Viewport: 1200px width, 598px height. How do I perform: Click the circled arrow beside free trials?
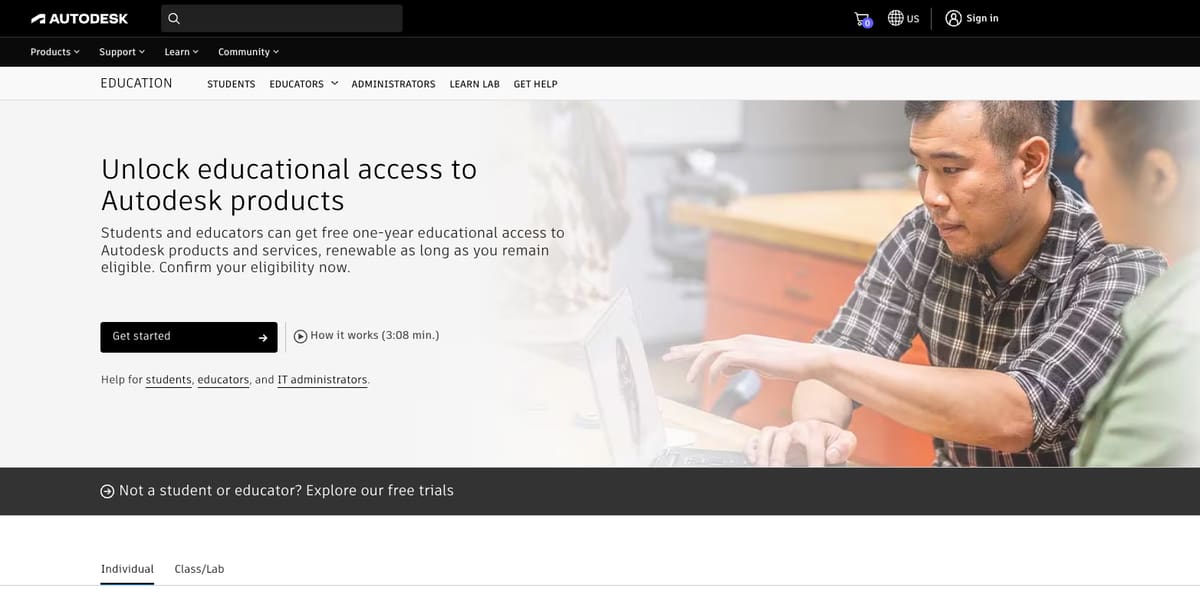point(107,491)
